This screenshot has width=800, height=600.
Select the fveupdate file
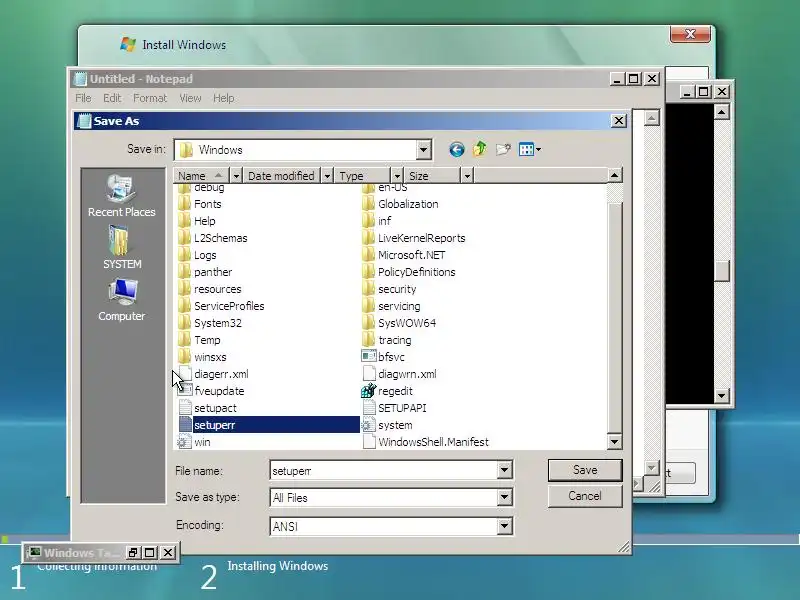click(211, 391)
